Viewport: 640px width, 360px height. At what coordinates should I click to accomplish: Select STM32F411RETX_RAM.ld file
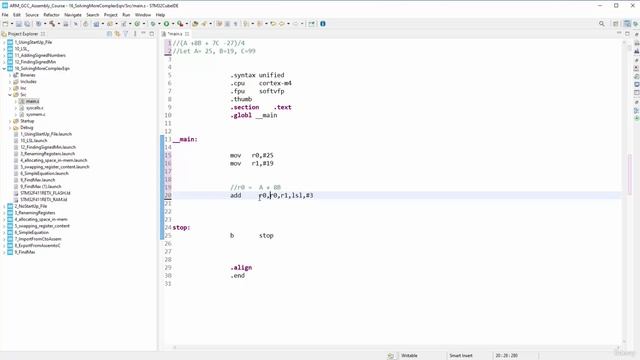click(43, 200)
